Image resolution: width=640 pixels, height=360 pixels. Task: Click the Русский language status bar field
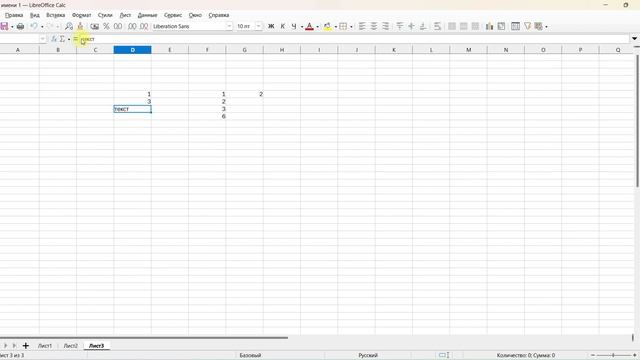368,356
